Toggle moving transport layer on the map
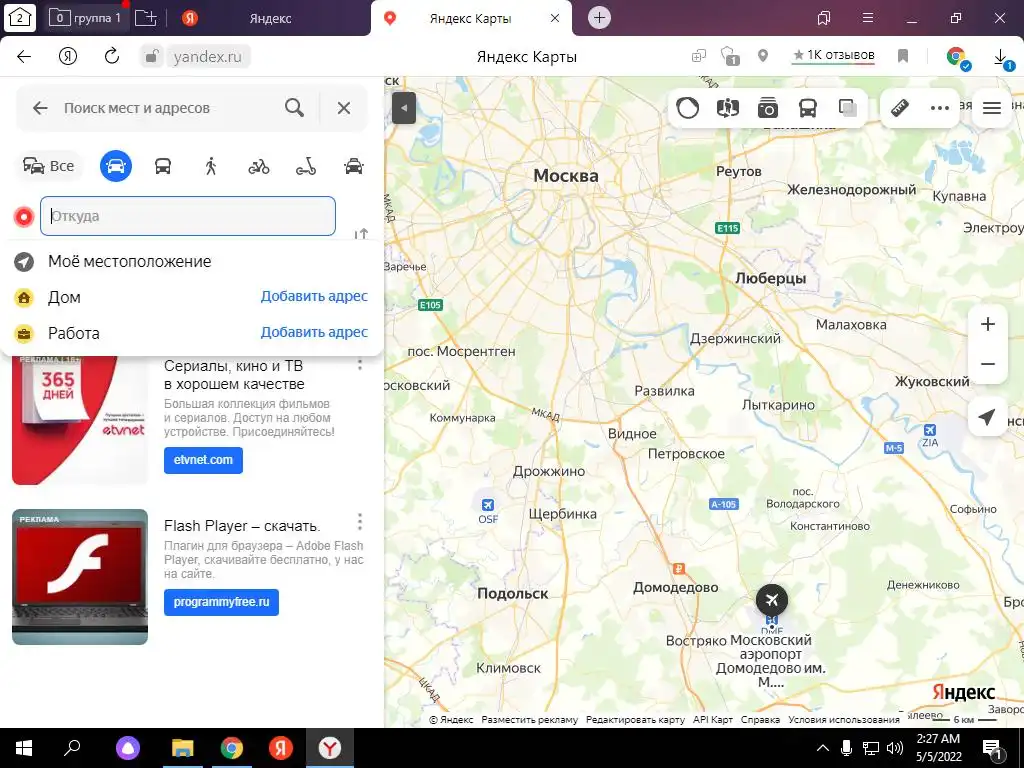Viewport: 1024px width, 768px height. (x=808, y=108)
